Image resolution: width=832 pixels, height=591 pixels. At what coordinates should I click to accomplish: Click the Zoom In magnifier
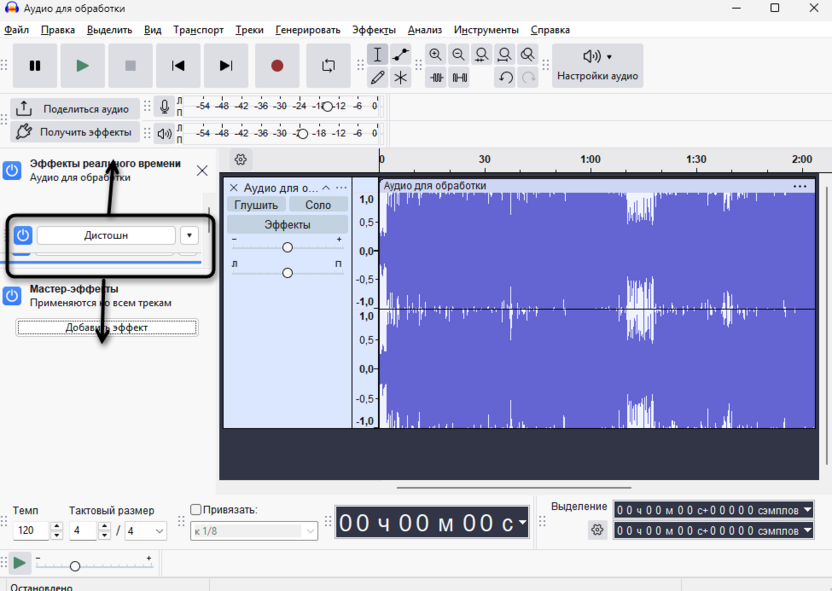(436, 55)
